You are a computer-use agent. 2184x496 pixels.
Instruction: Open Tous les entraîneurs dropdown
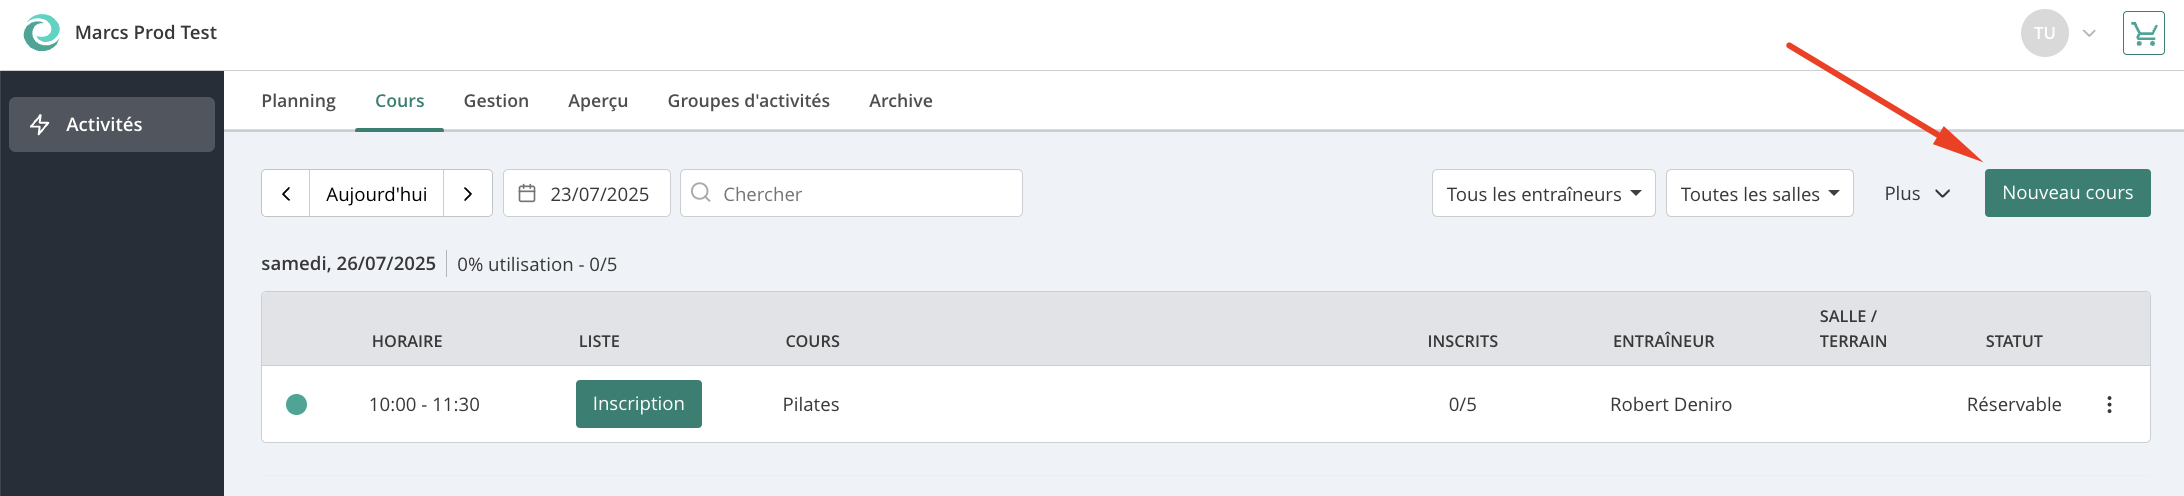(1544, 193)
